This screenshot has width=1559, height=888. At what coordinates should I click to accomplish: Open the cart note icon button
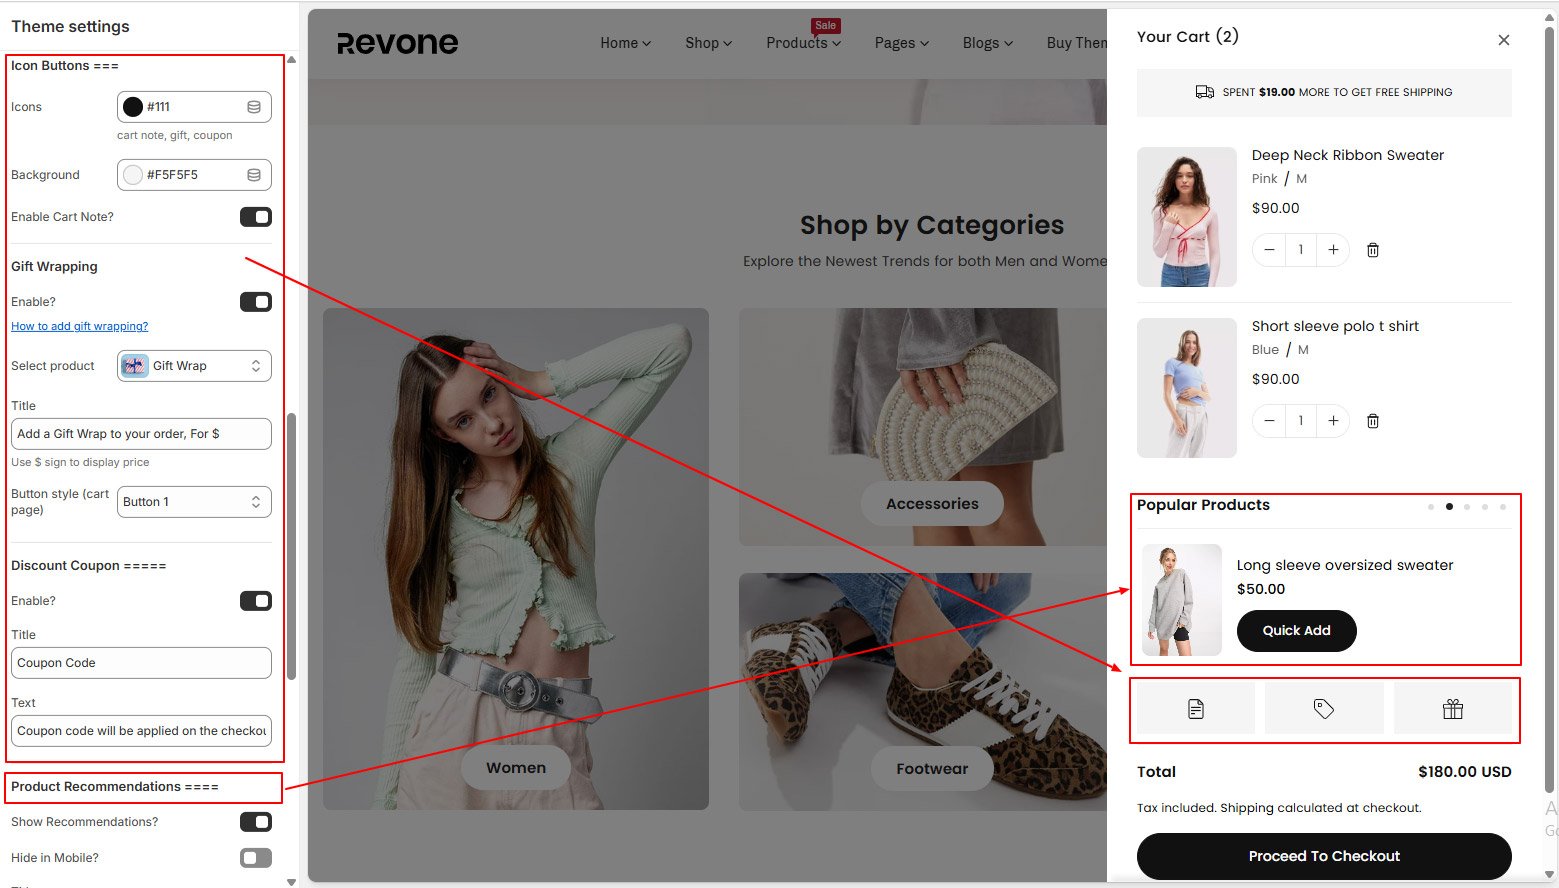[1195, 709]
